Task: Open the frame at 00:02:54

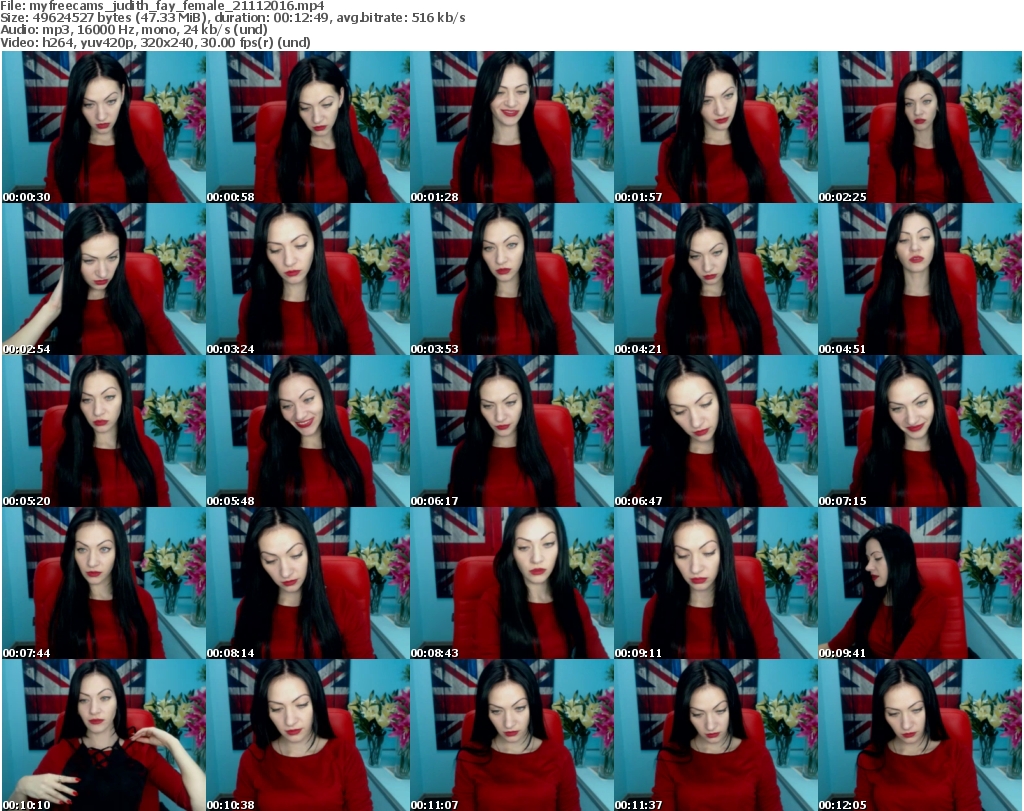Action: [104, 279]
